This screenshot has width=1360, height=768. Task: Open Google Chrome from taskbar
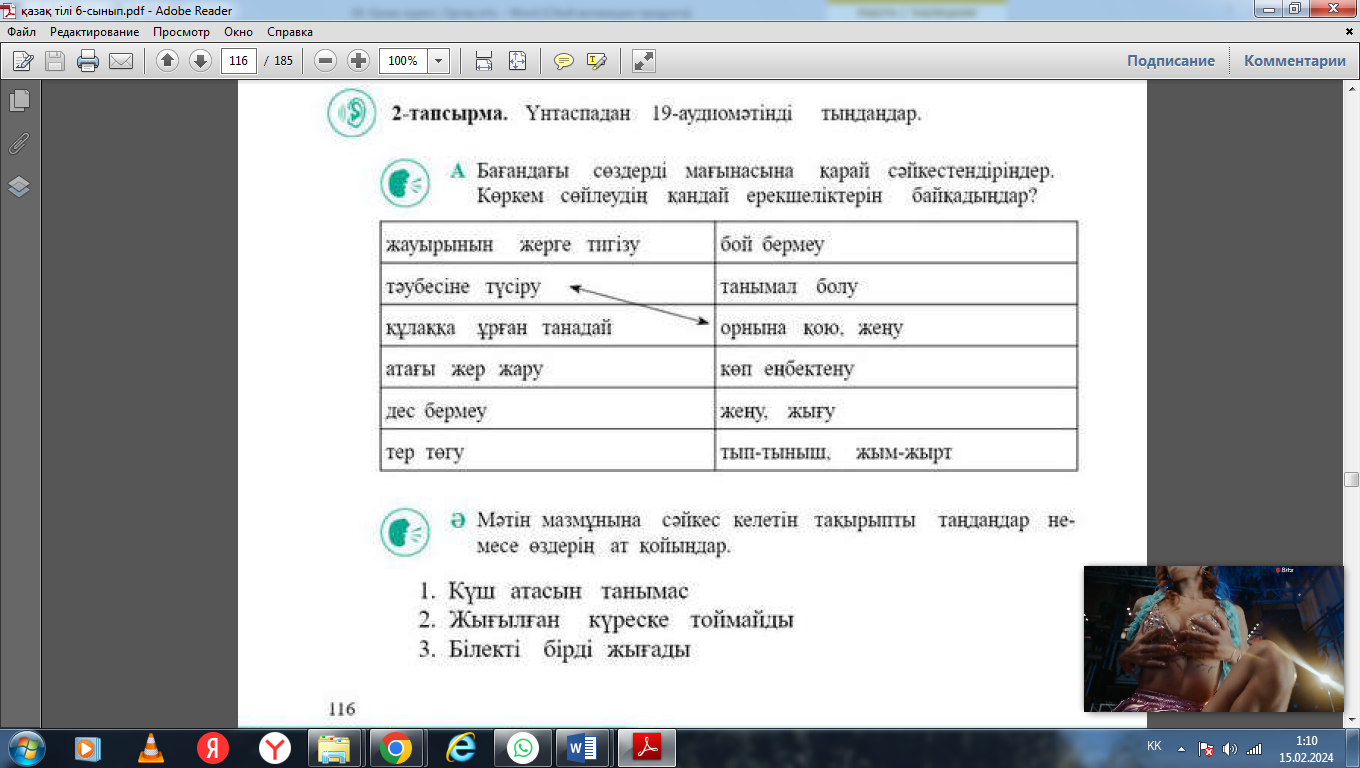point(396,747)
